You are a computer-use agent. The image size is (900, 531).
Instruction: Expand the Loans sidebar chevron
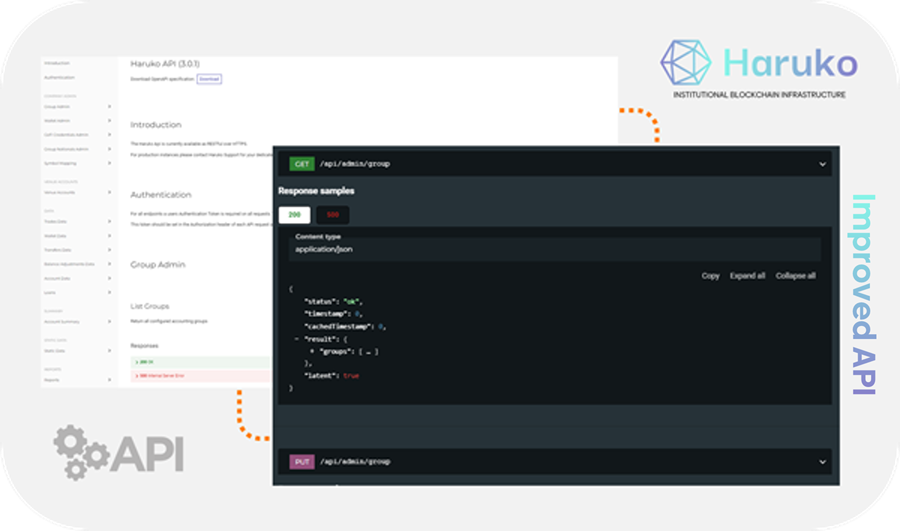click(x=109, y=292)
